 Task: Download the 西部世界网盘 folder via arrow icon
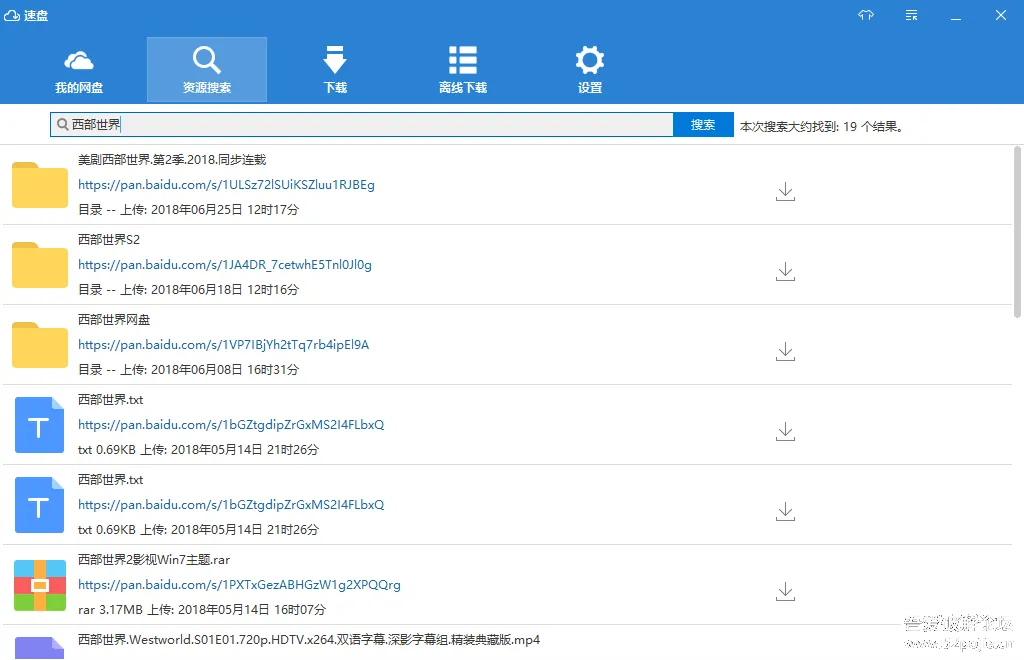pyautogui.click(x=785, y=352)
